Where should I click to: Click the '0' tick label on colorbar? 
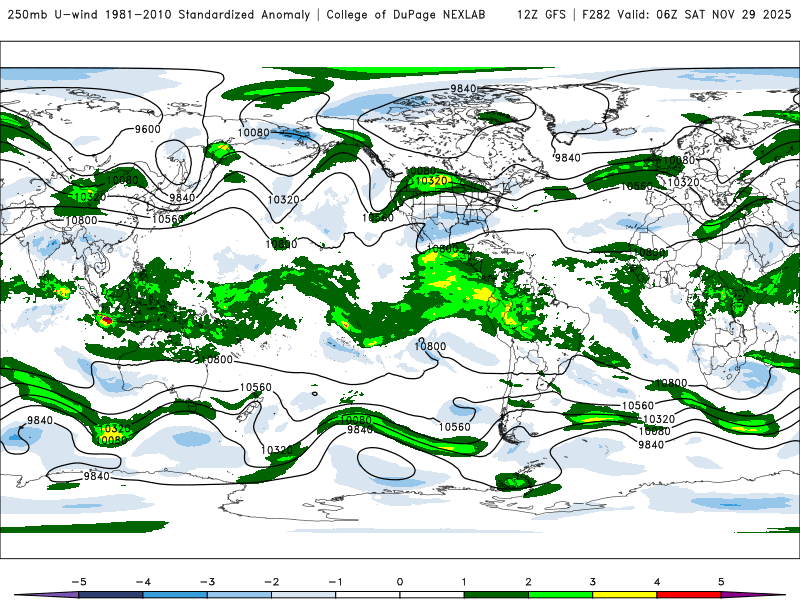[399, 582]
